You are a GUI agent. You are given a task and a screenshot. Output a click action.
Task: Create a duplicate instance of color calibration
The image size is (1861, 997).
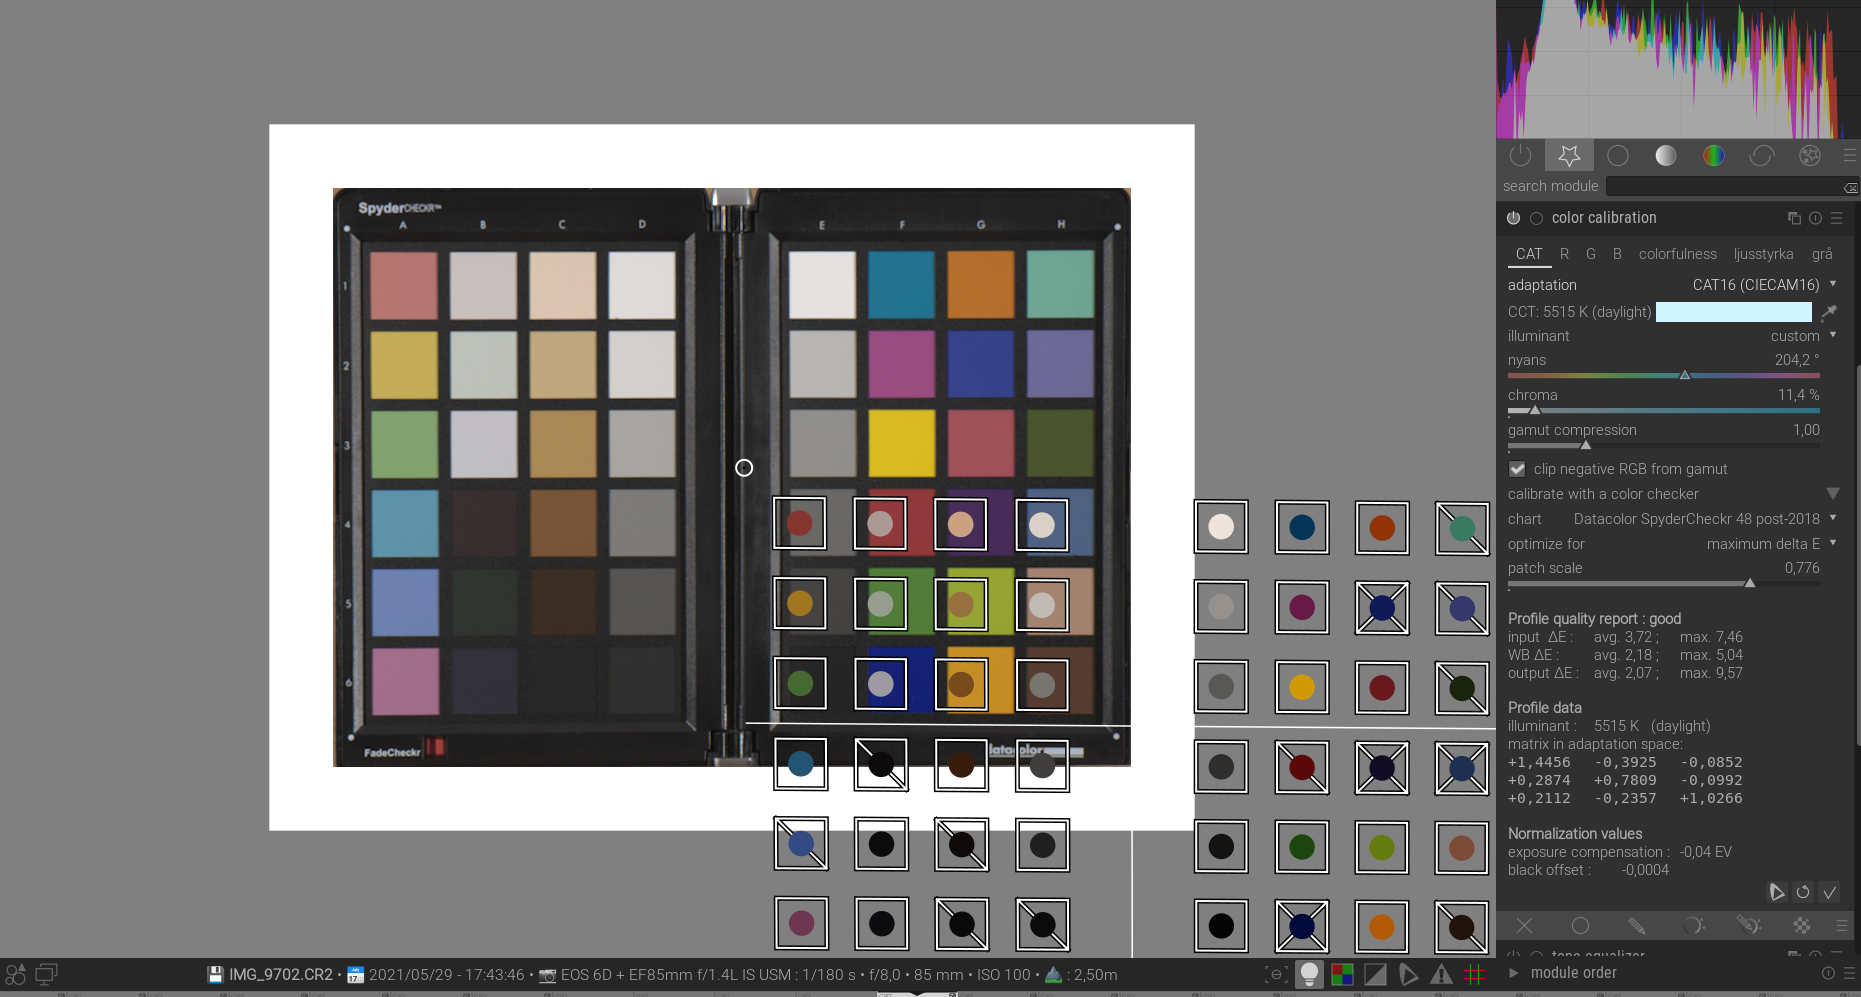[1793, 218]
